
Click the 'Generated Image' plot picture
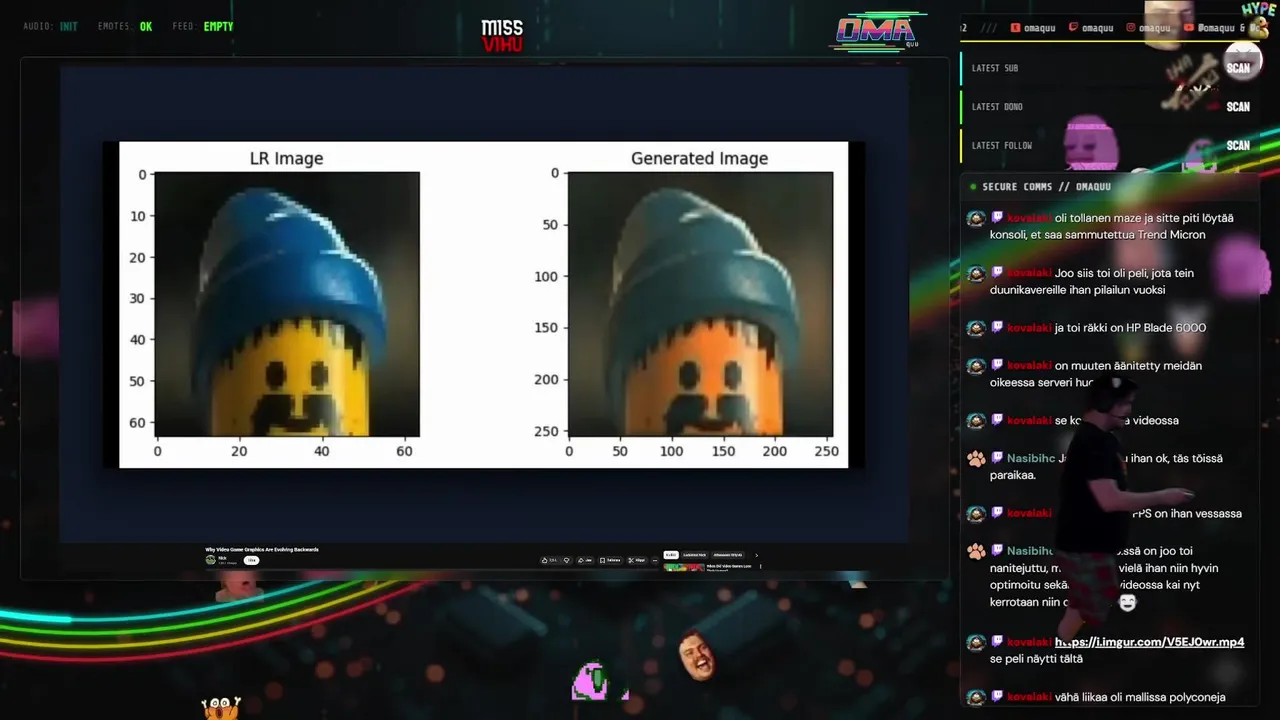pyautogui.click(x=700, y=304)
